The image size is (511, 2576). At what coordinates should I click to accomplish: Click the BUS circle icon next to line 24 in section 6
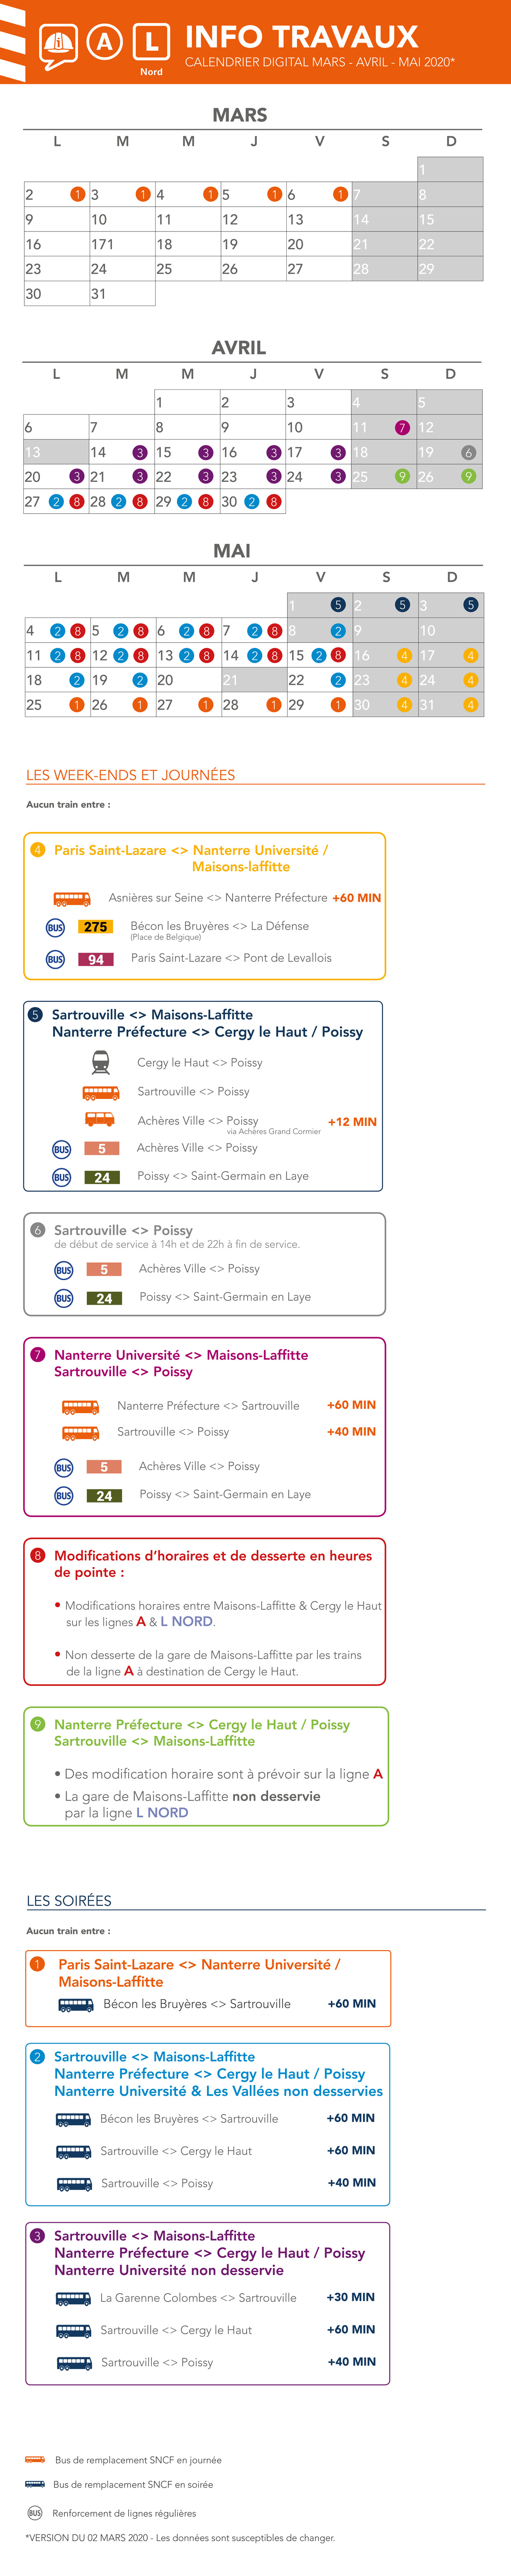click(x=64, y=1298)
